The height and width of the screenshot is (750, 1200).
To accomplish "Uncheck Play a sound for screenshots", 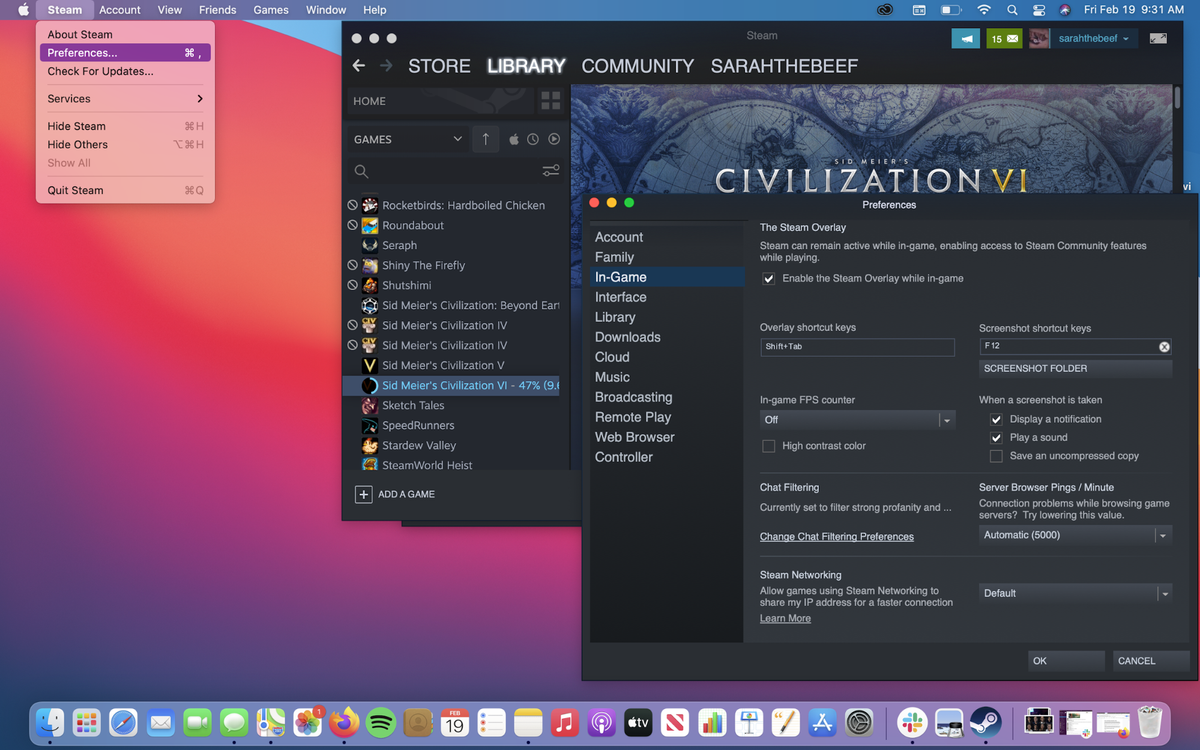I will [996, 437].
